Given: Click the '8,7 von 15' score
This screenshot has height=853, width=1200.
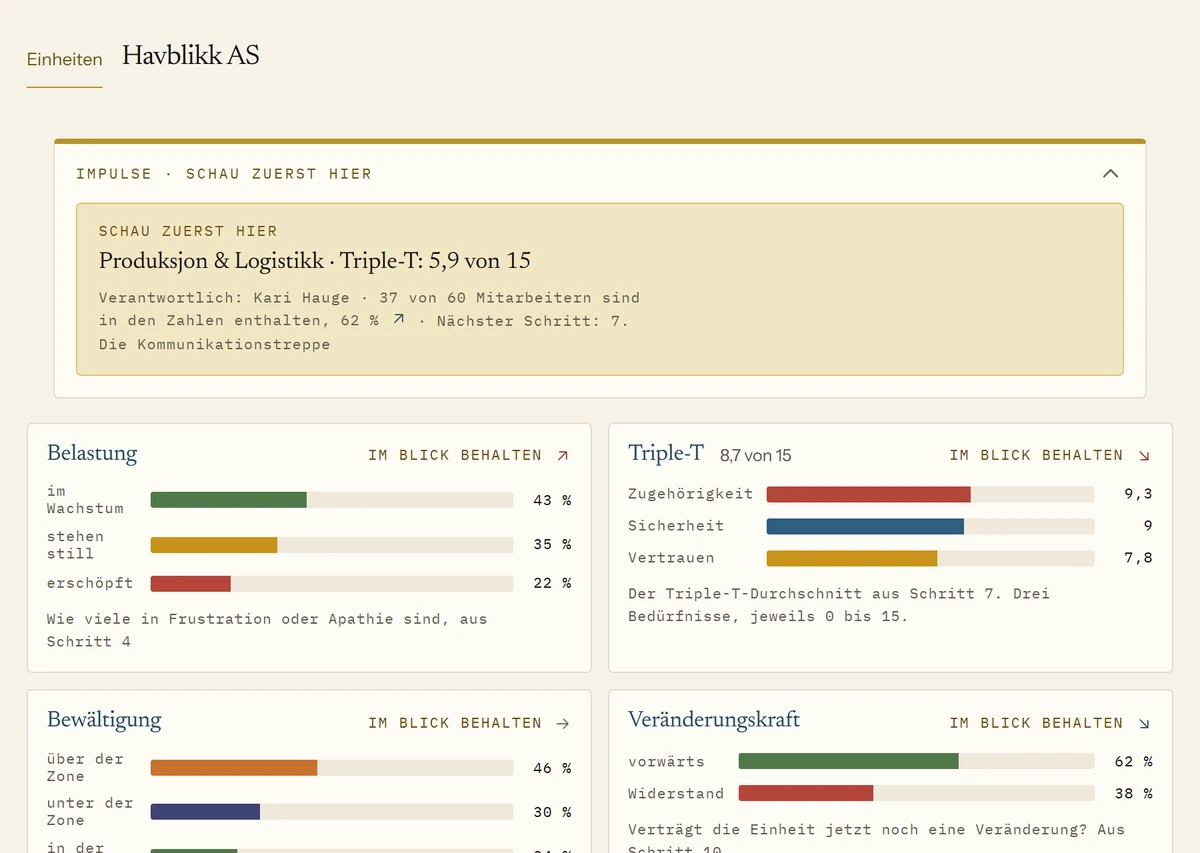Looking at the screenshot, I should pos(755,456).
